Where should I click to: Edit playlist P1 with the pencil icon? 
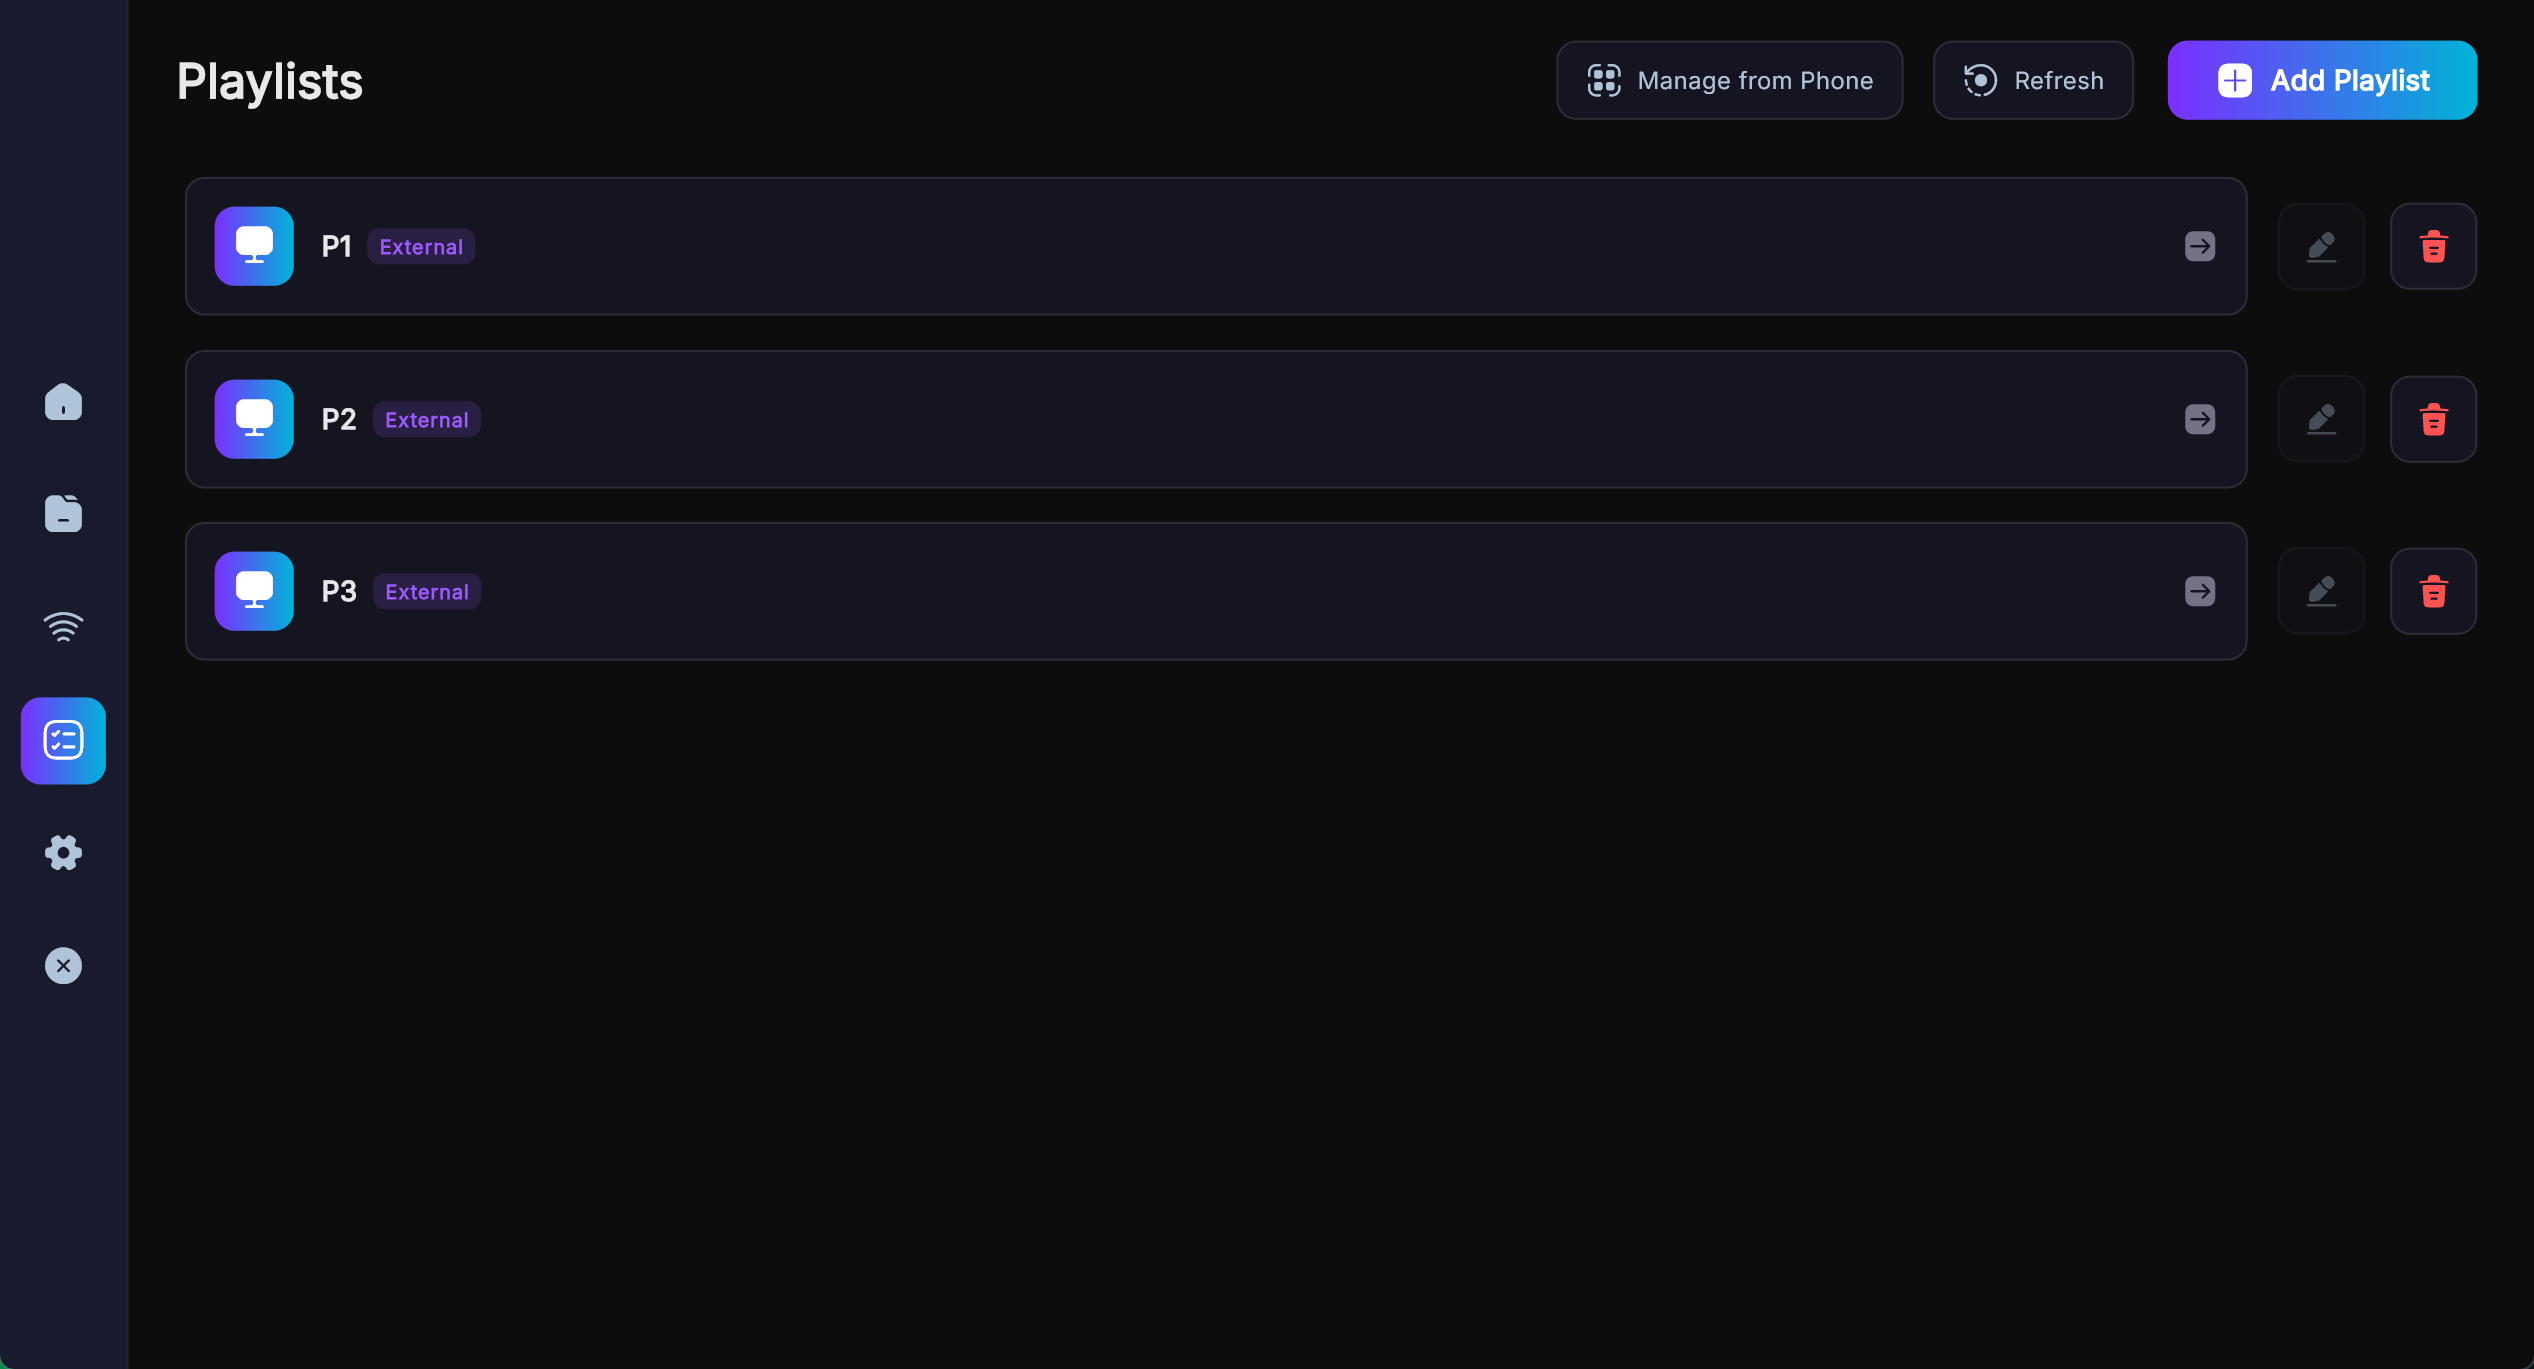(x=2321, y=246)
